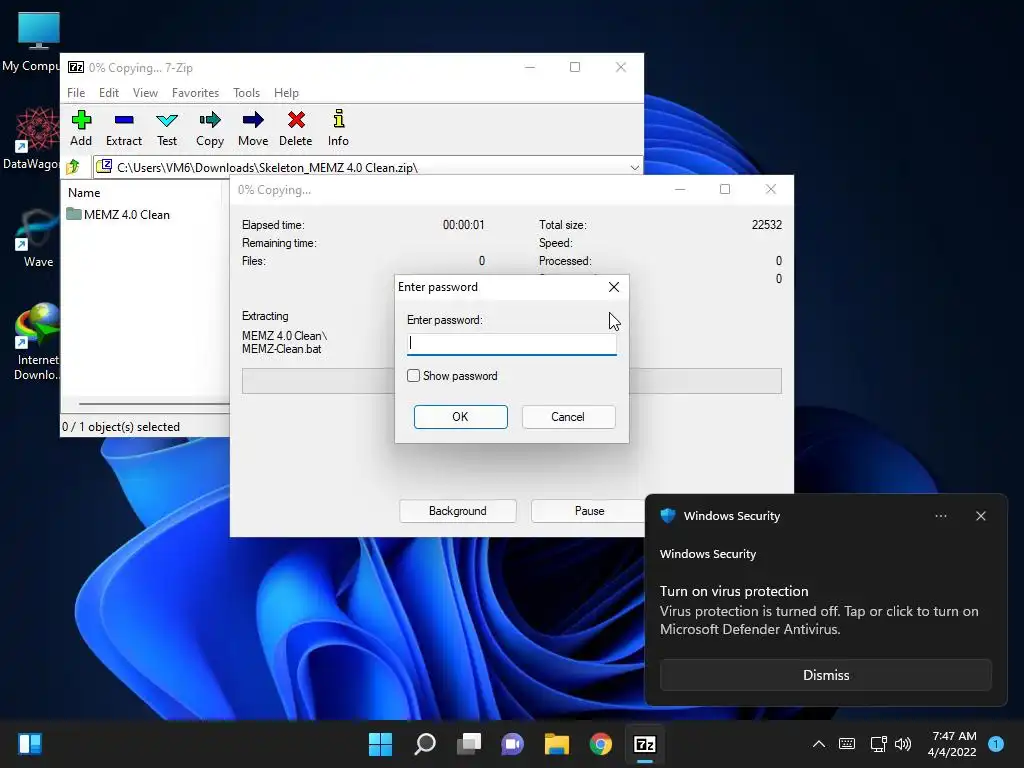Click the Move toolbar icon
1024x768 pixels.
253,128
